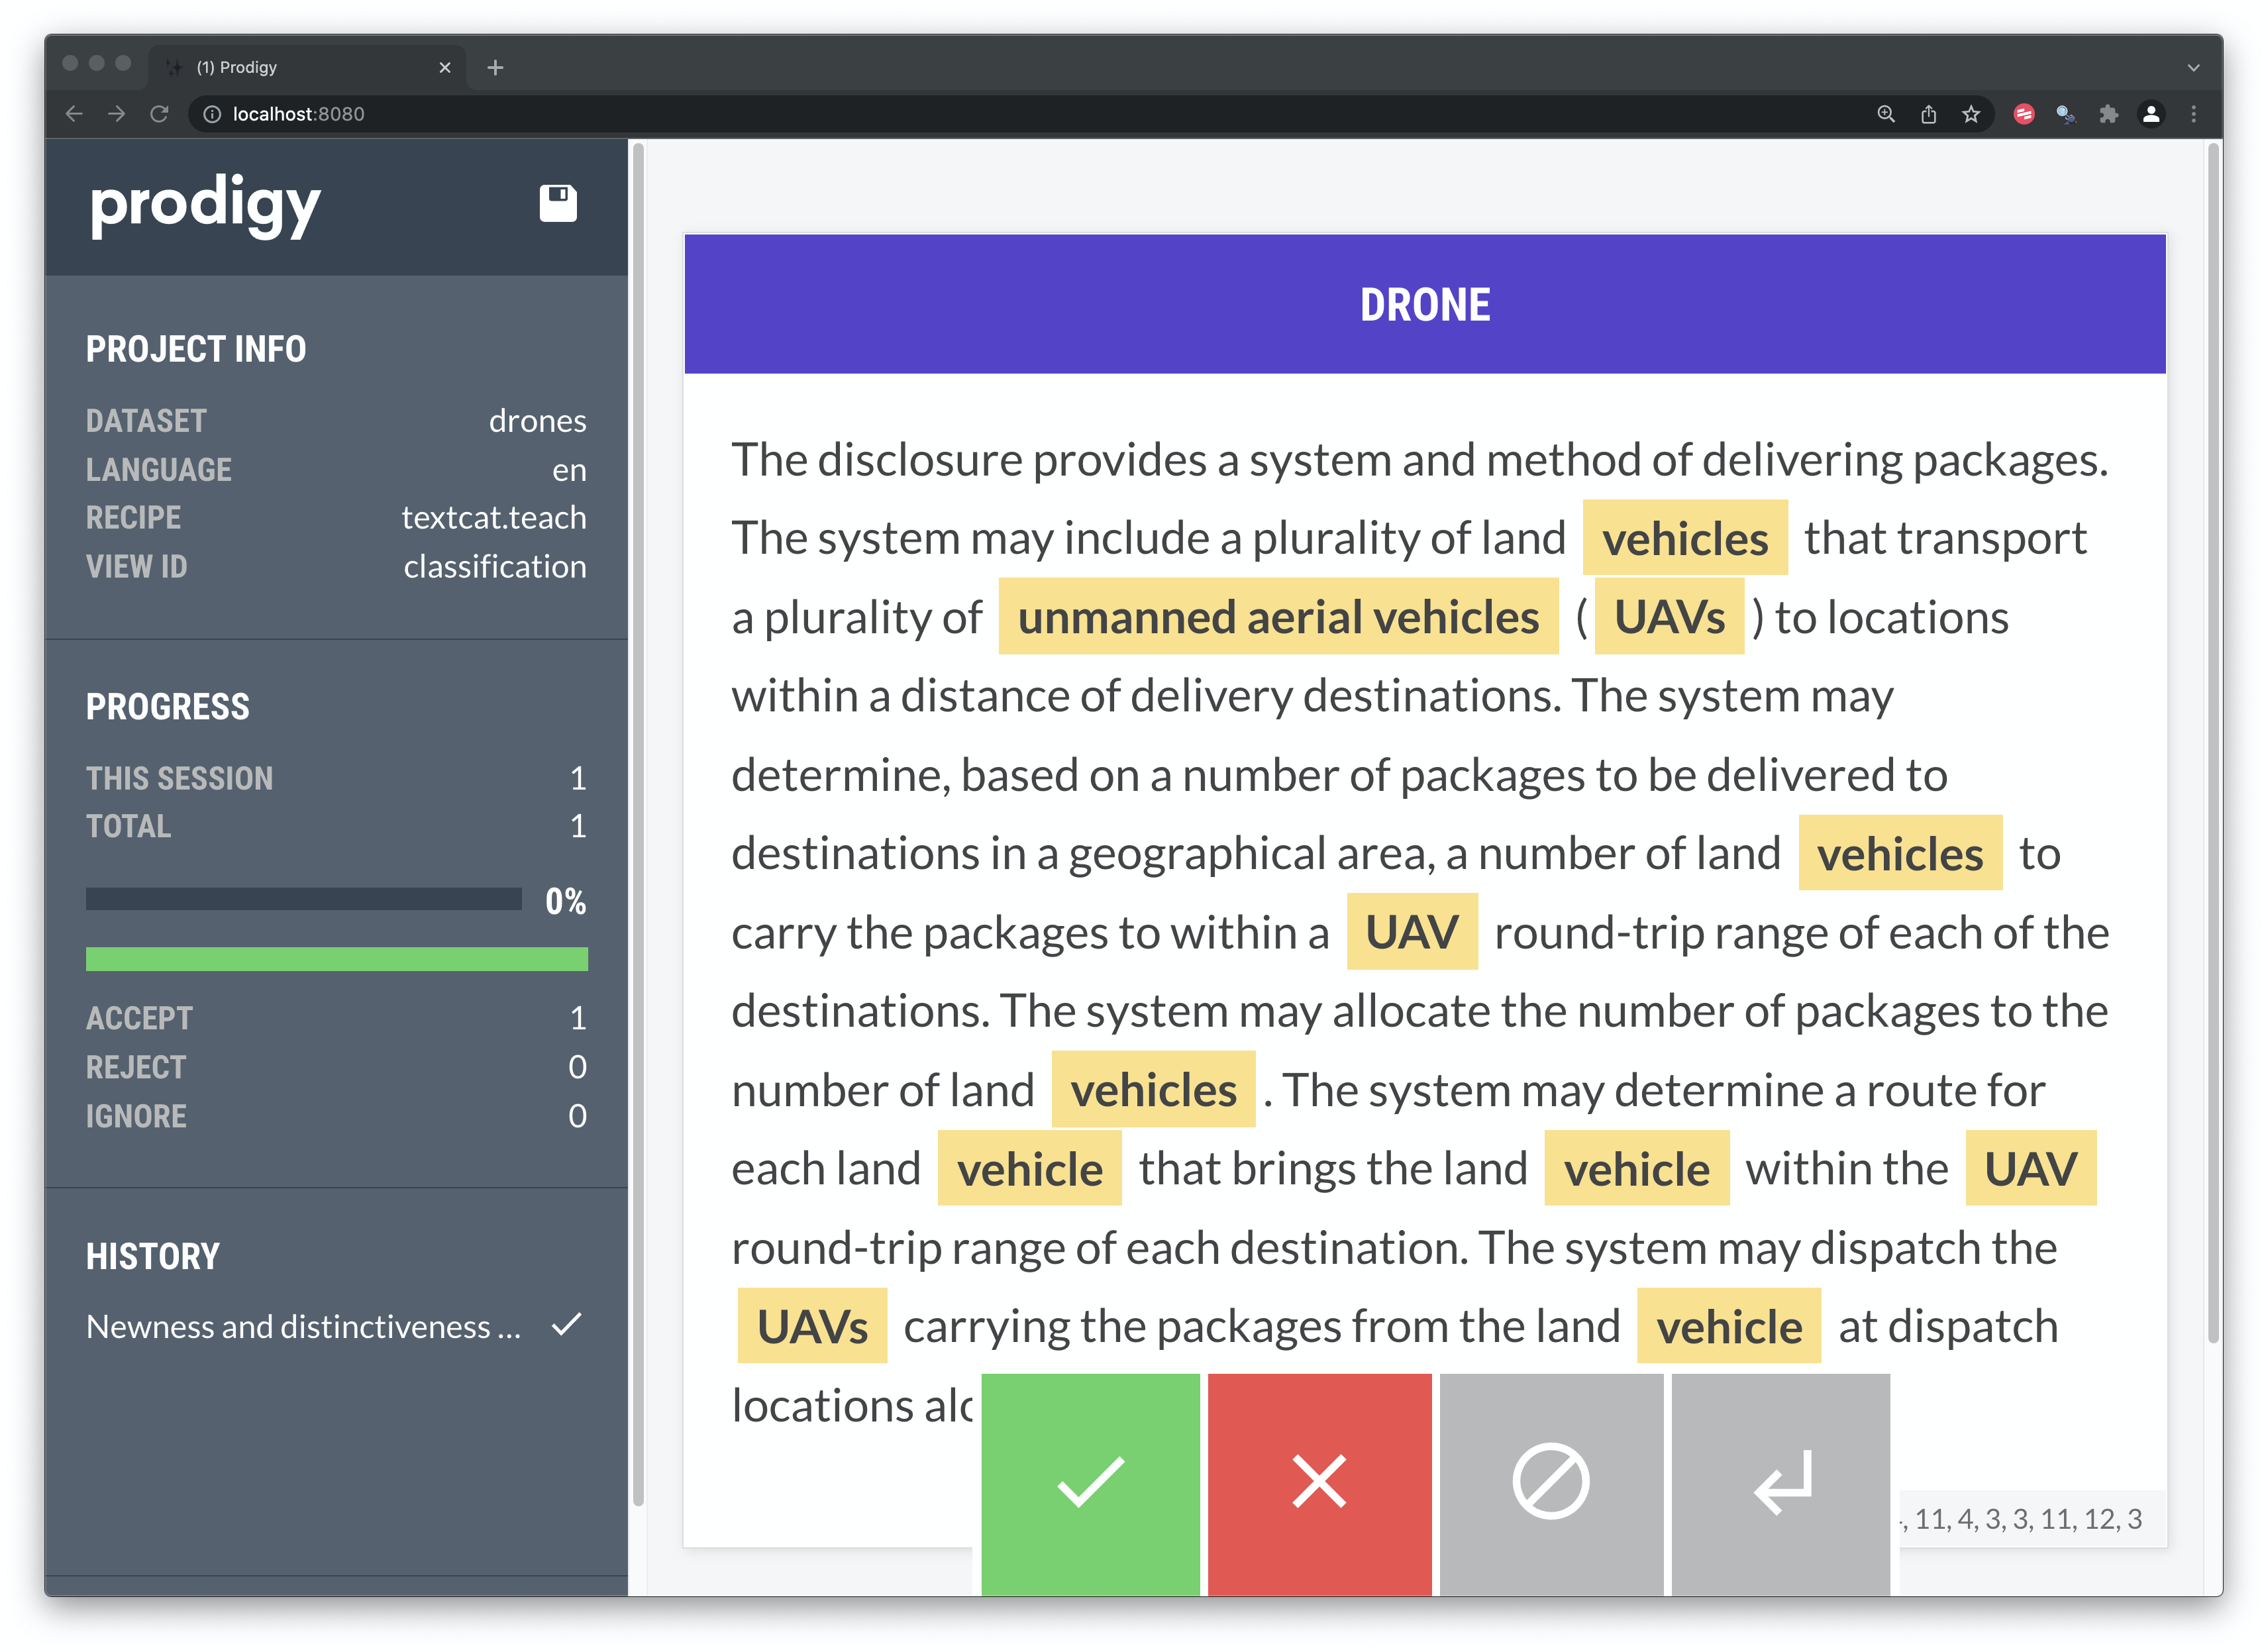Click the IGNORE count row
The height and width of the screenshot is (1652, 2268).
pyautogui.click(x=336, y=1116)
